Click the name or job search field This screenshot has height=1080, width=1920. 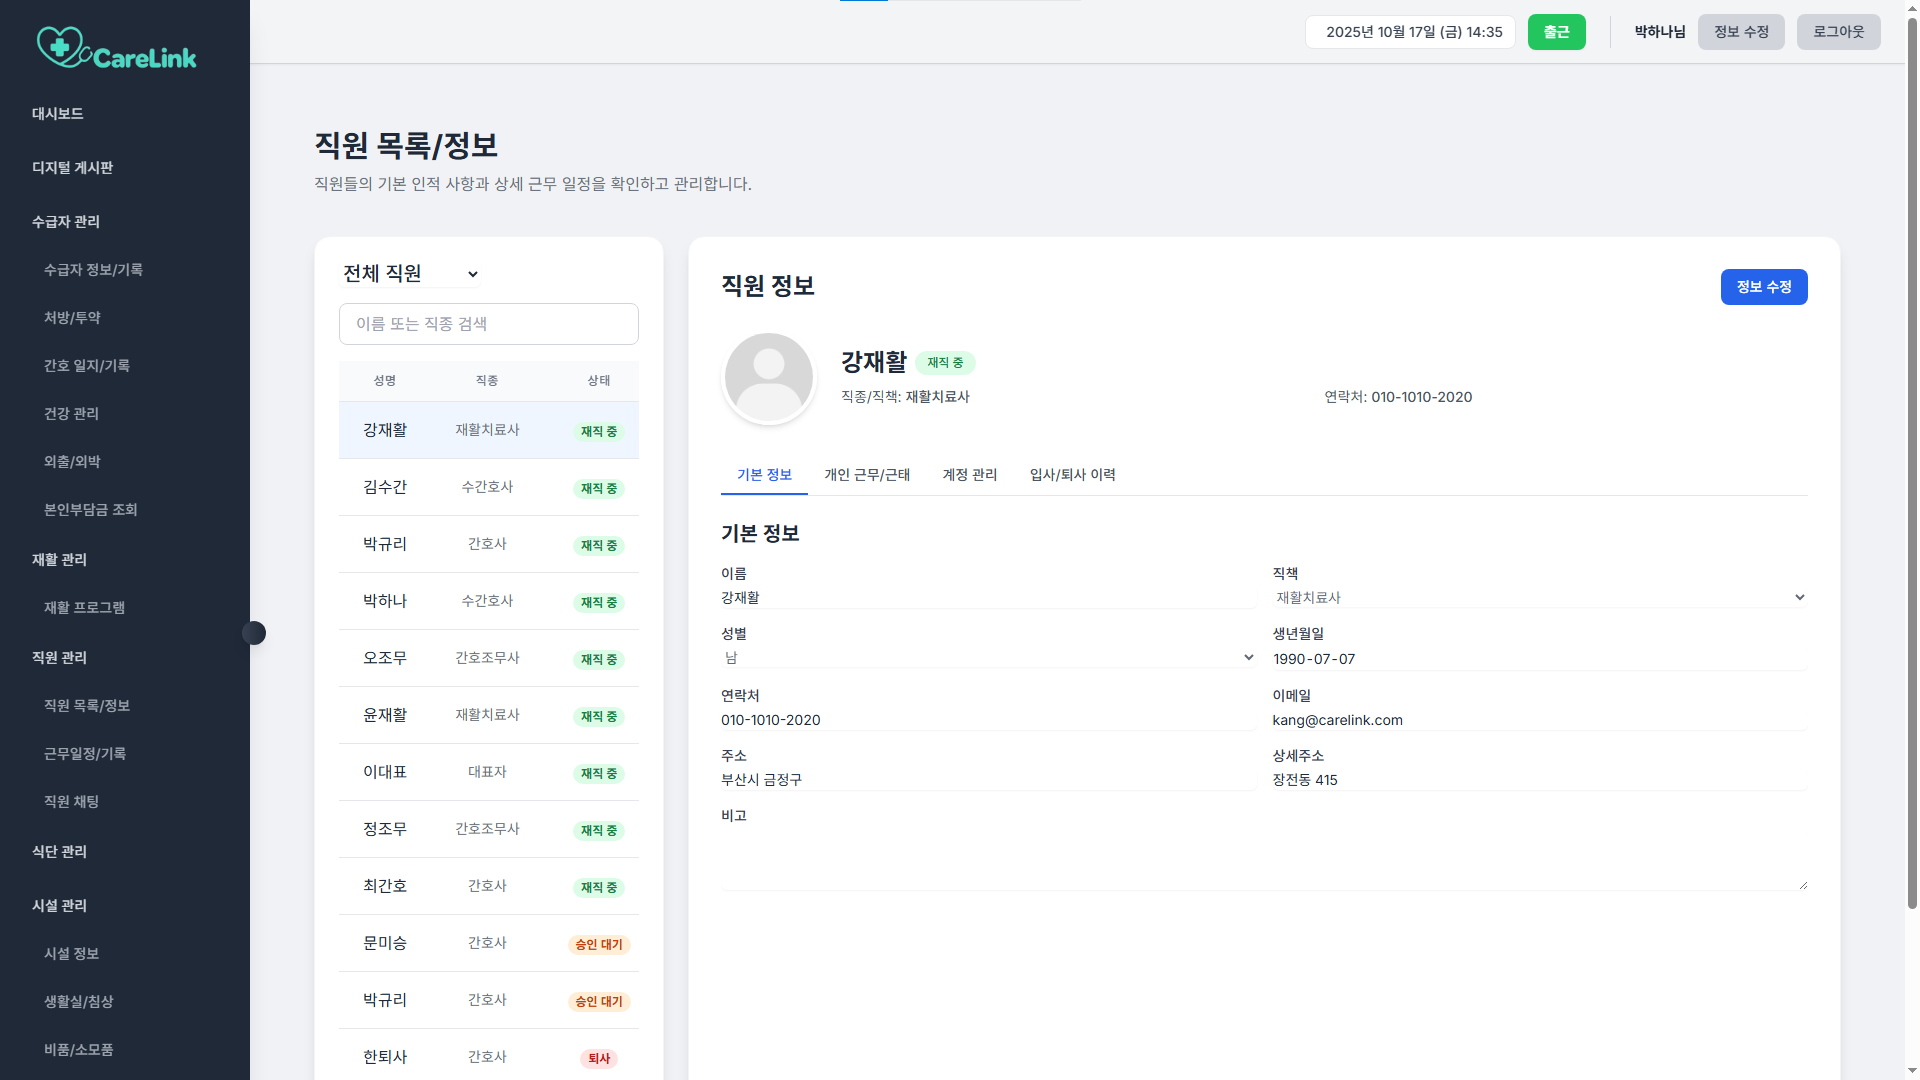pyautogui.click(x=488, y=324)
